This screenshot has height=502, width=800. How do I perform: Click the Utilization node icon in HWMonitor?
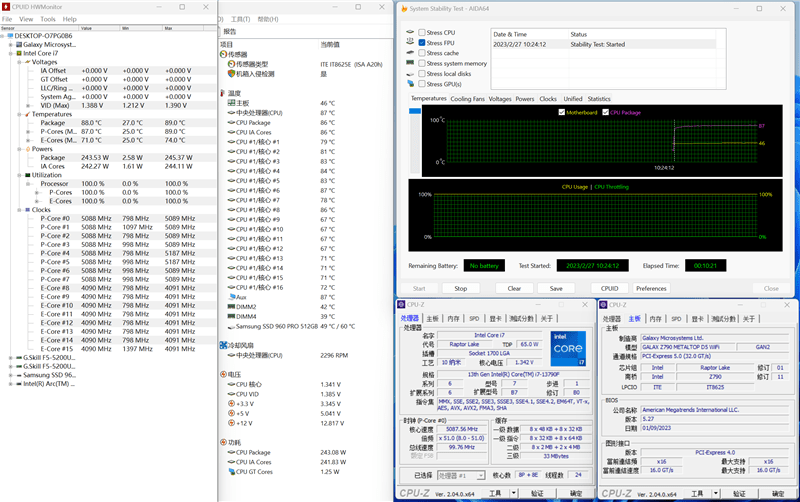click(x=28, y=175)
